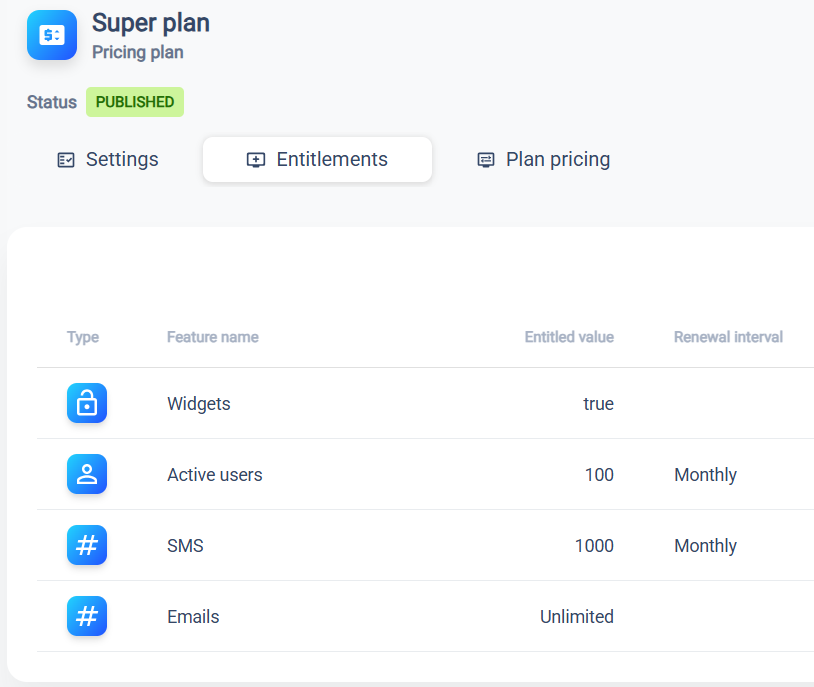Click the Plan pricing tab icon
The height and width of the screenshot is (687, 814).
(x=486, y=160)
